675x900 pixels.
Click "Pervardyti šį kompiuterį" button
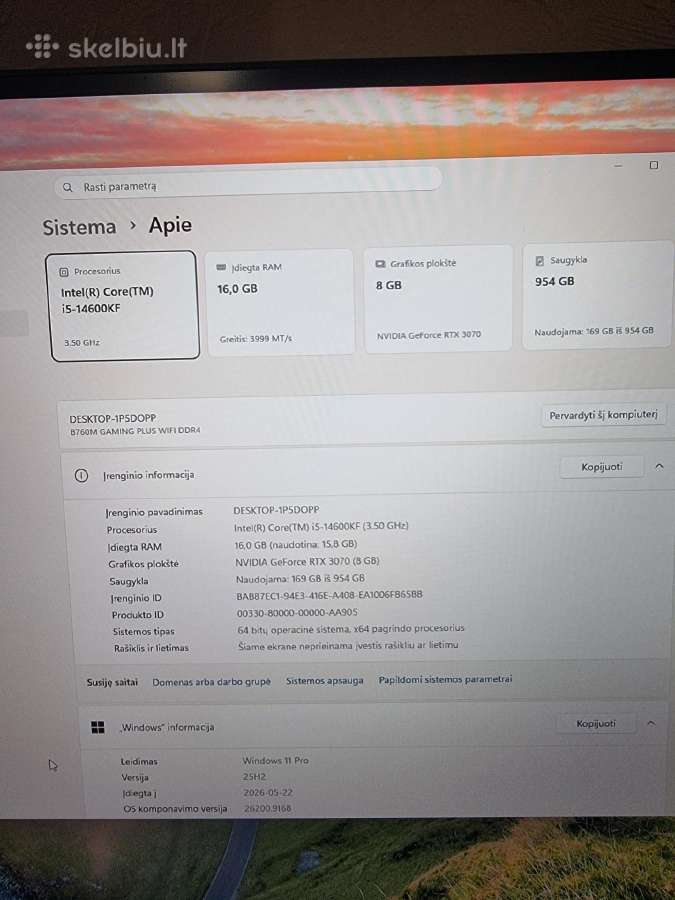603,415
